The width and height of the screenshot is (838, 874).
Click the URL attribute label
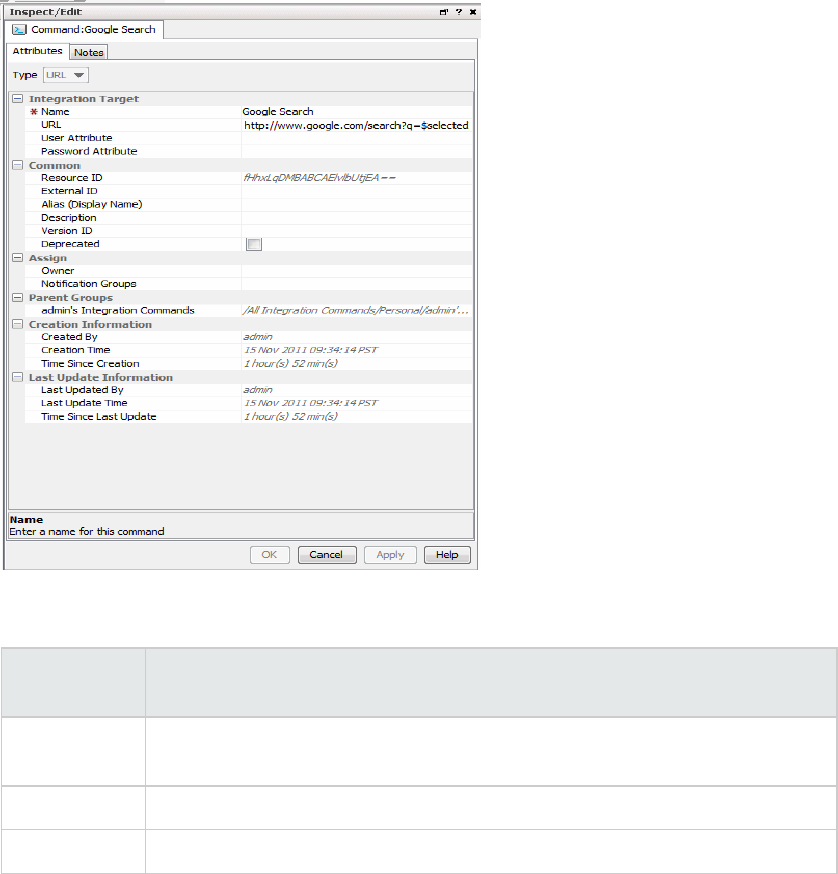click(x=51, y=125)
